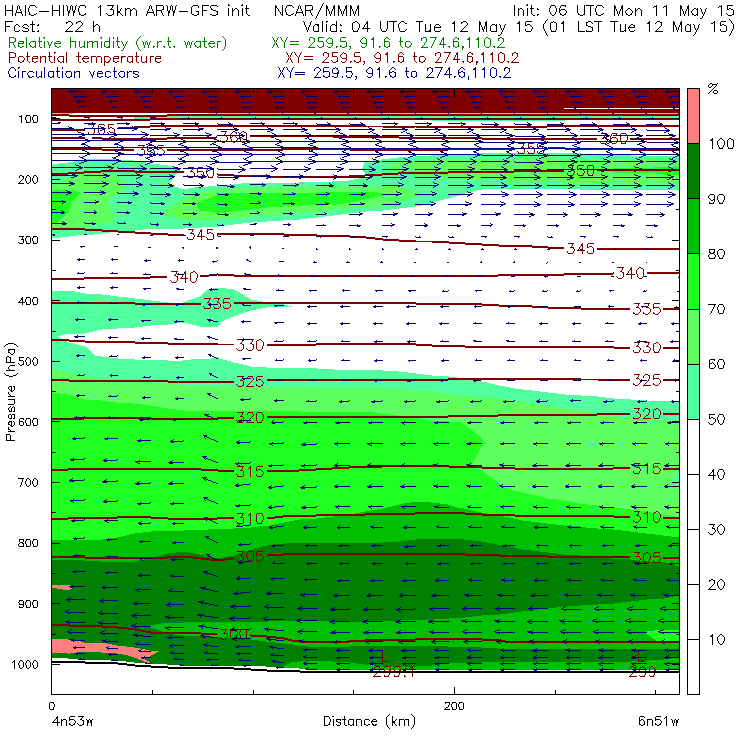This screenshot has height=740, width=740.
Task: Click the "4n53w" start coordinate label
Action: tap(72, 721)
